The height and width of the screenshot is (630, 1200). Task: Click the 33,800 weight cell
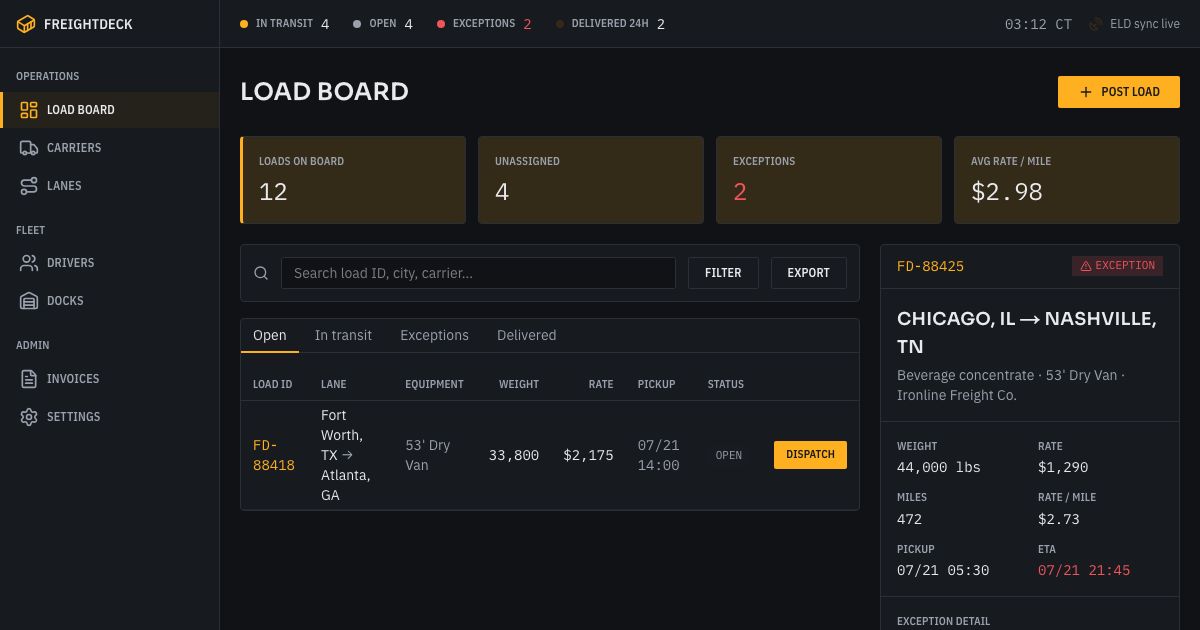tap(514, 455)
